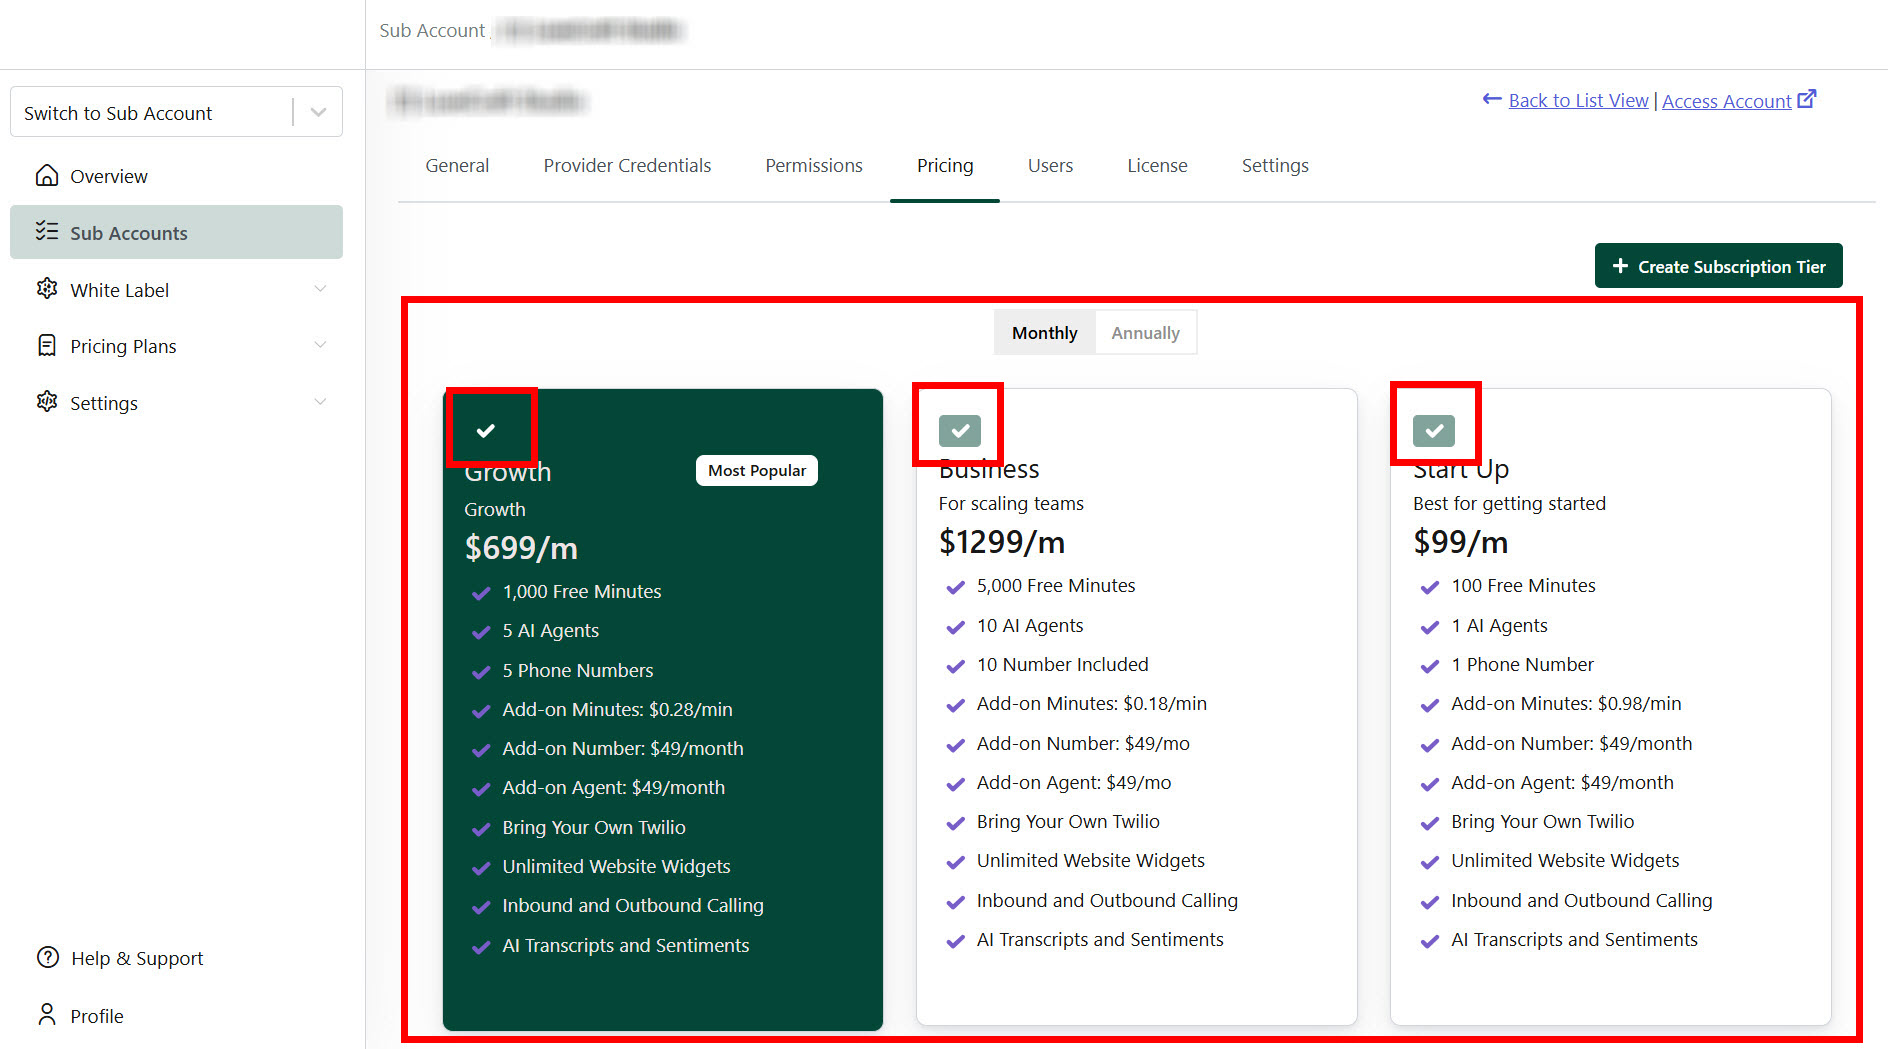The width and height of the screenshot is (1888, 1049).
Task: Open the General tab
Action: point(457,166)
